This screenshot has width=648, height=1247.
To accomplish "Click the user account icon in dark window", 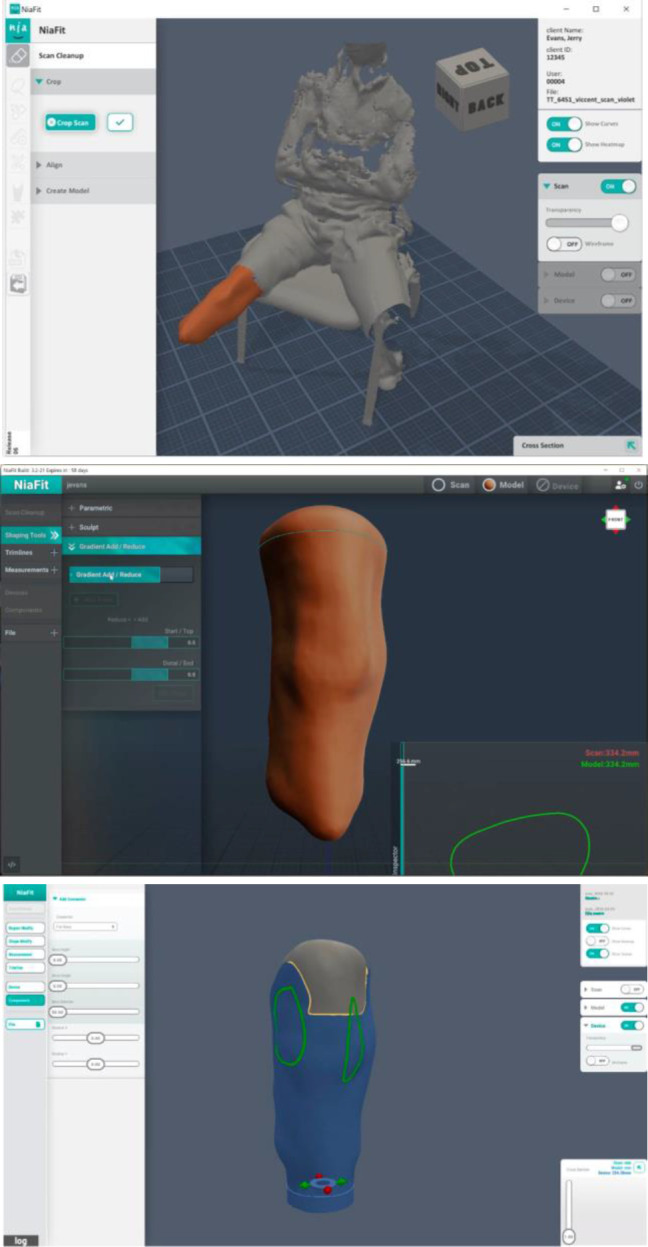I will point(621,485).
